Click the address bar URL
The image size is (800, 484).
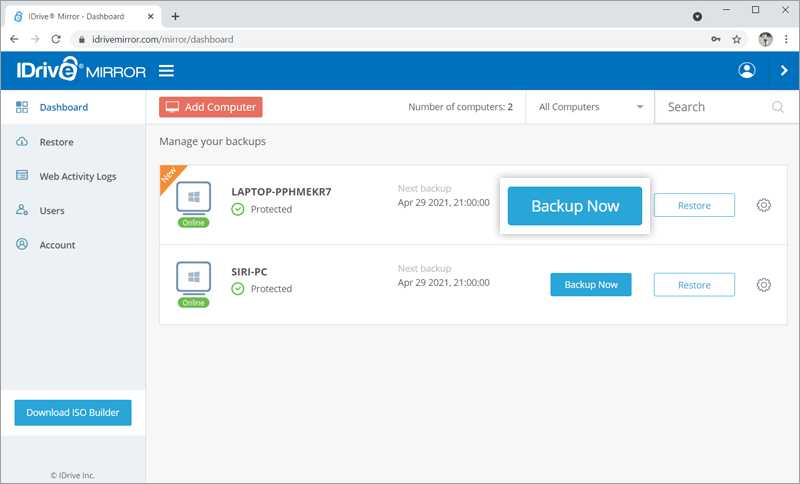[163, 39]
